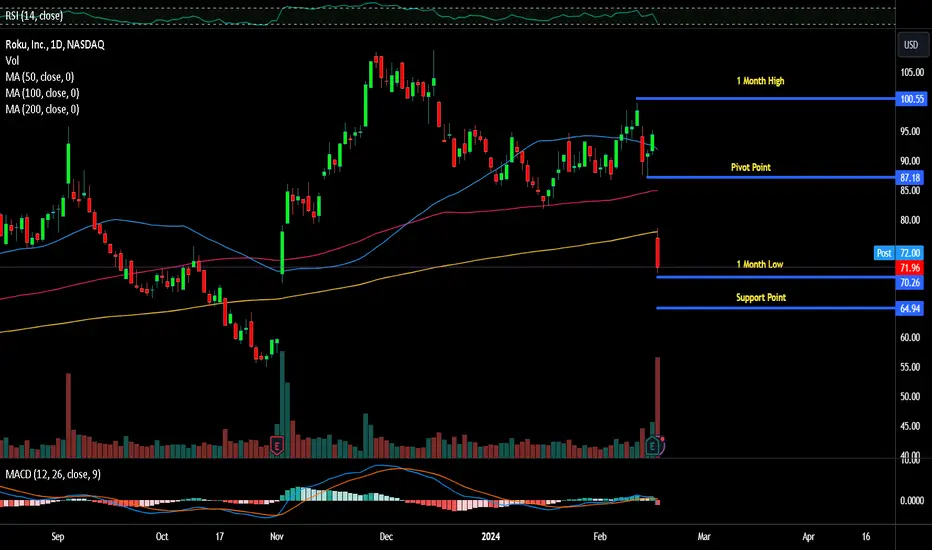The width and height of the screenshot is (932, 550).
Task: Click the 87.18 price line label
Action: 910,177
